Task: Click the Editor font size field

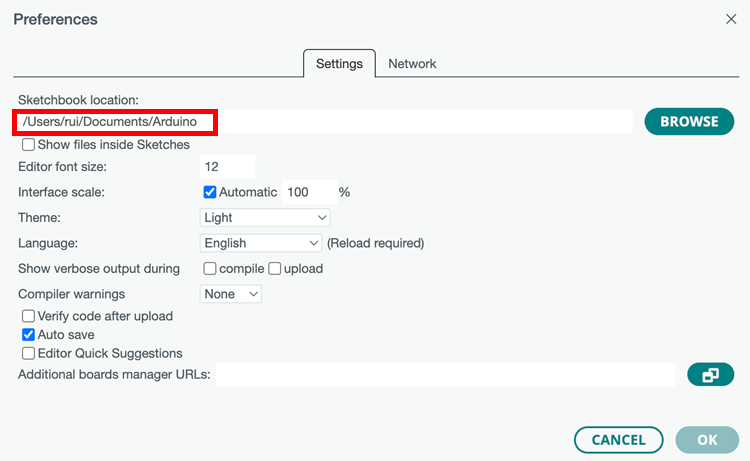Action: click(x=227, y=166)
